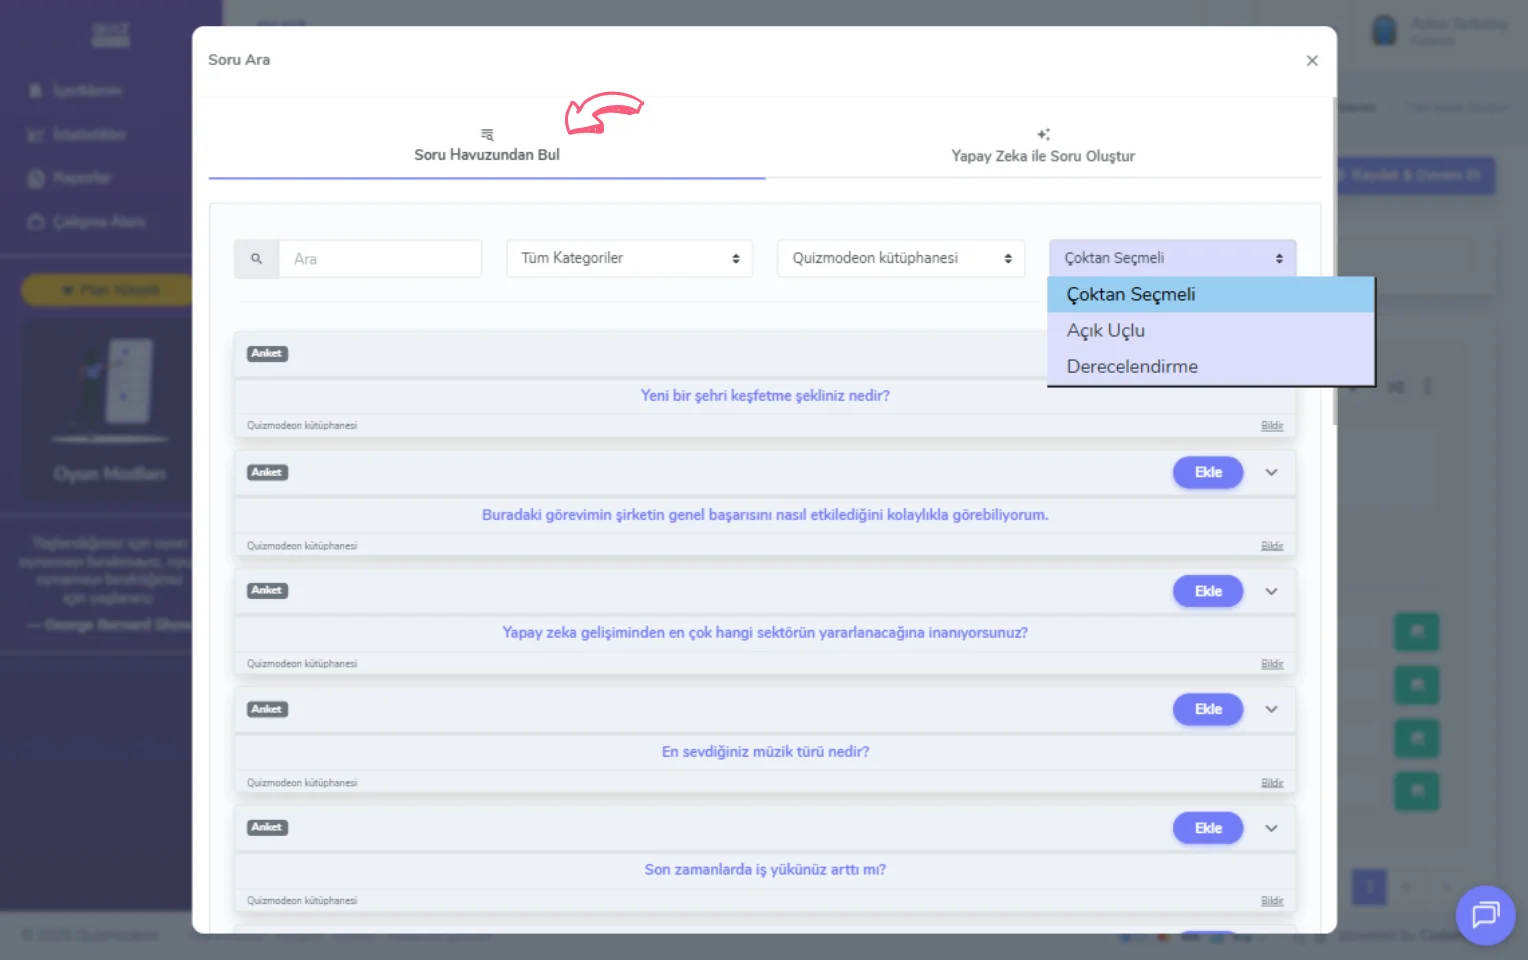Choose Derecelendirme question type option
This screenshot has width=1528, height=960.
(1132, 367)
